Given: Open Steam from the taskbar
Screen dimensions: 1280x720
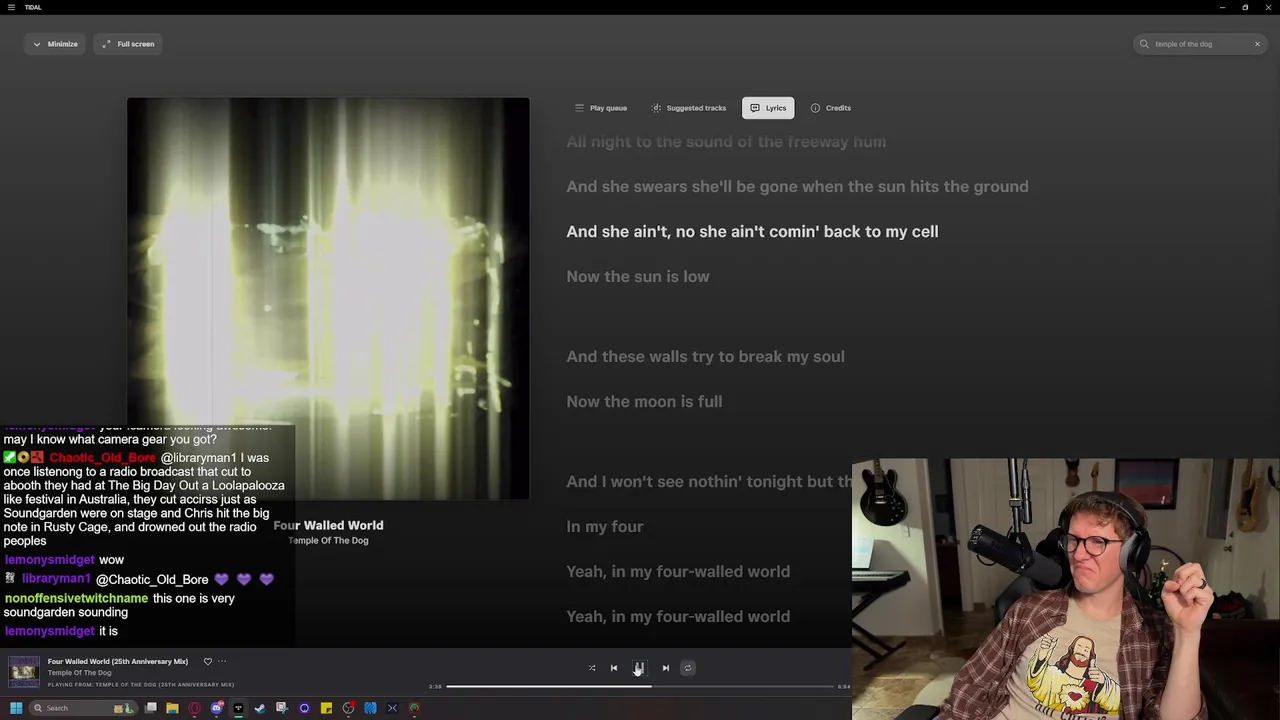Looking at the screenshot, I should coord(260,708).
